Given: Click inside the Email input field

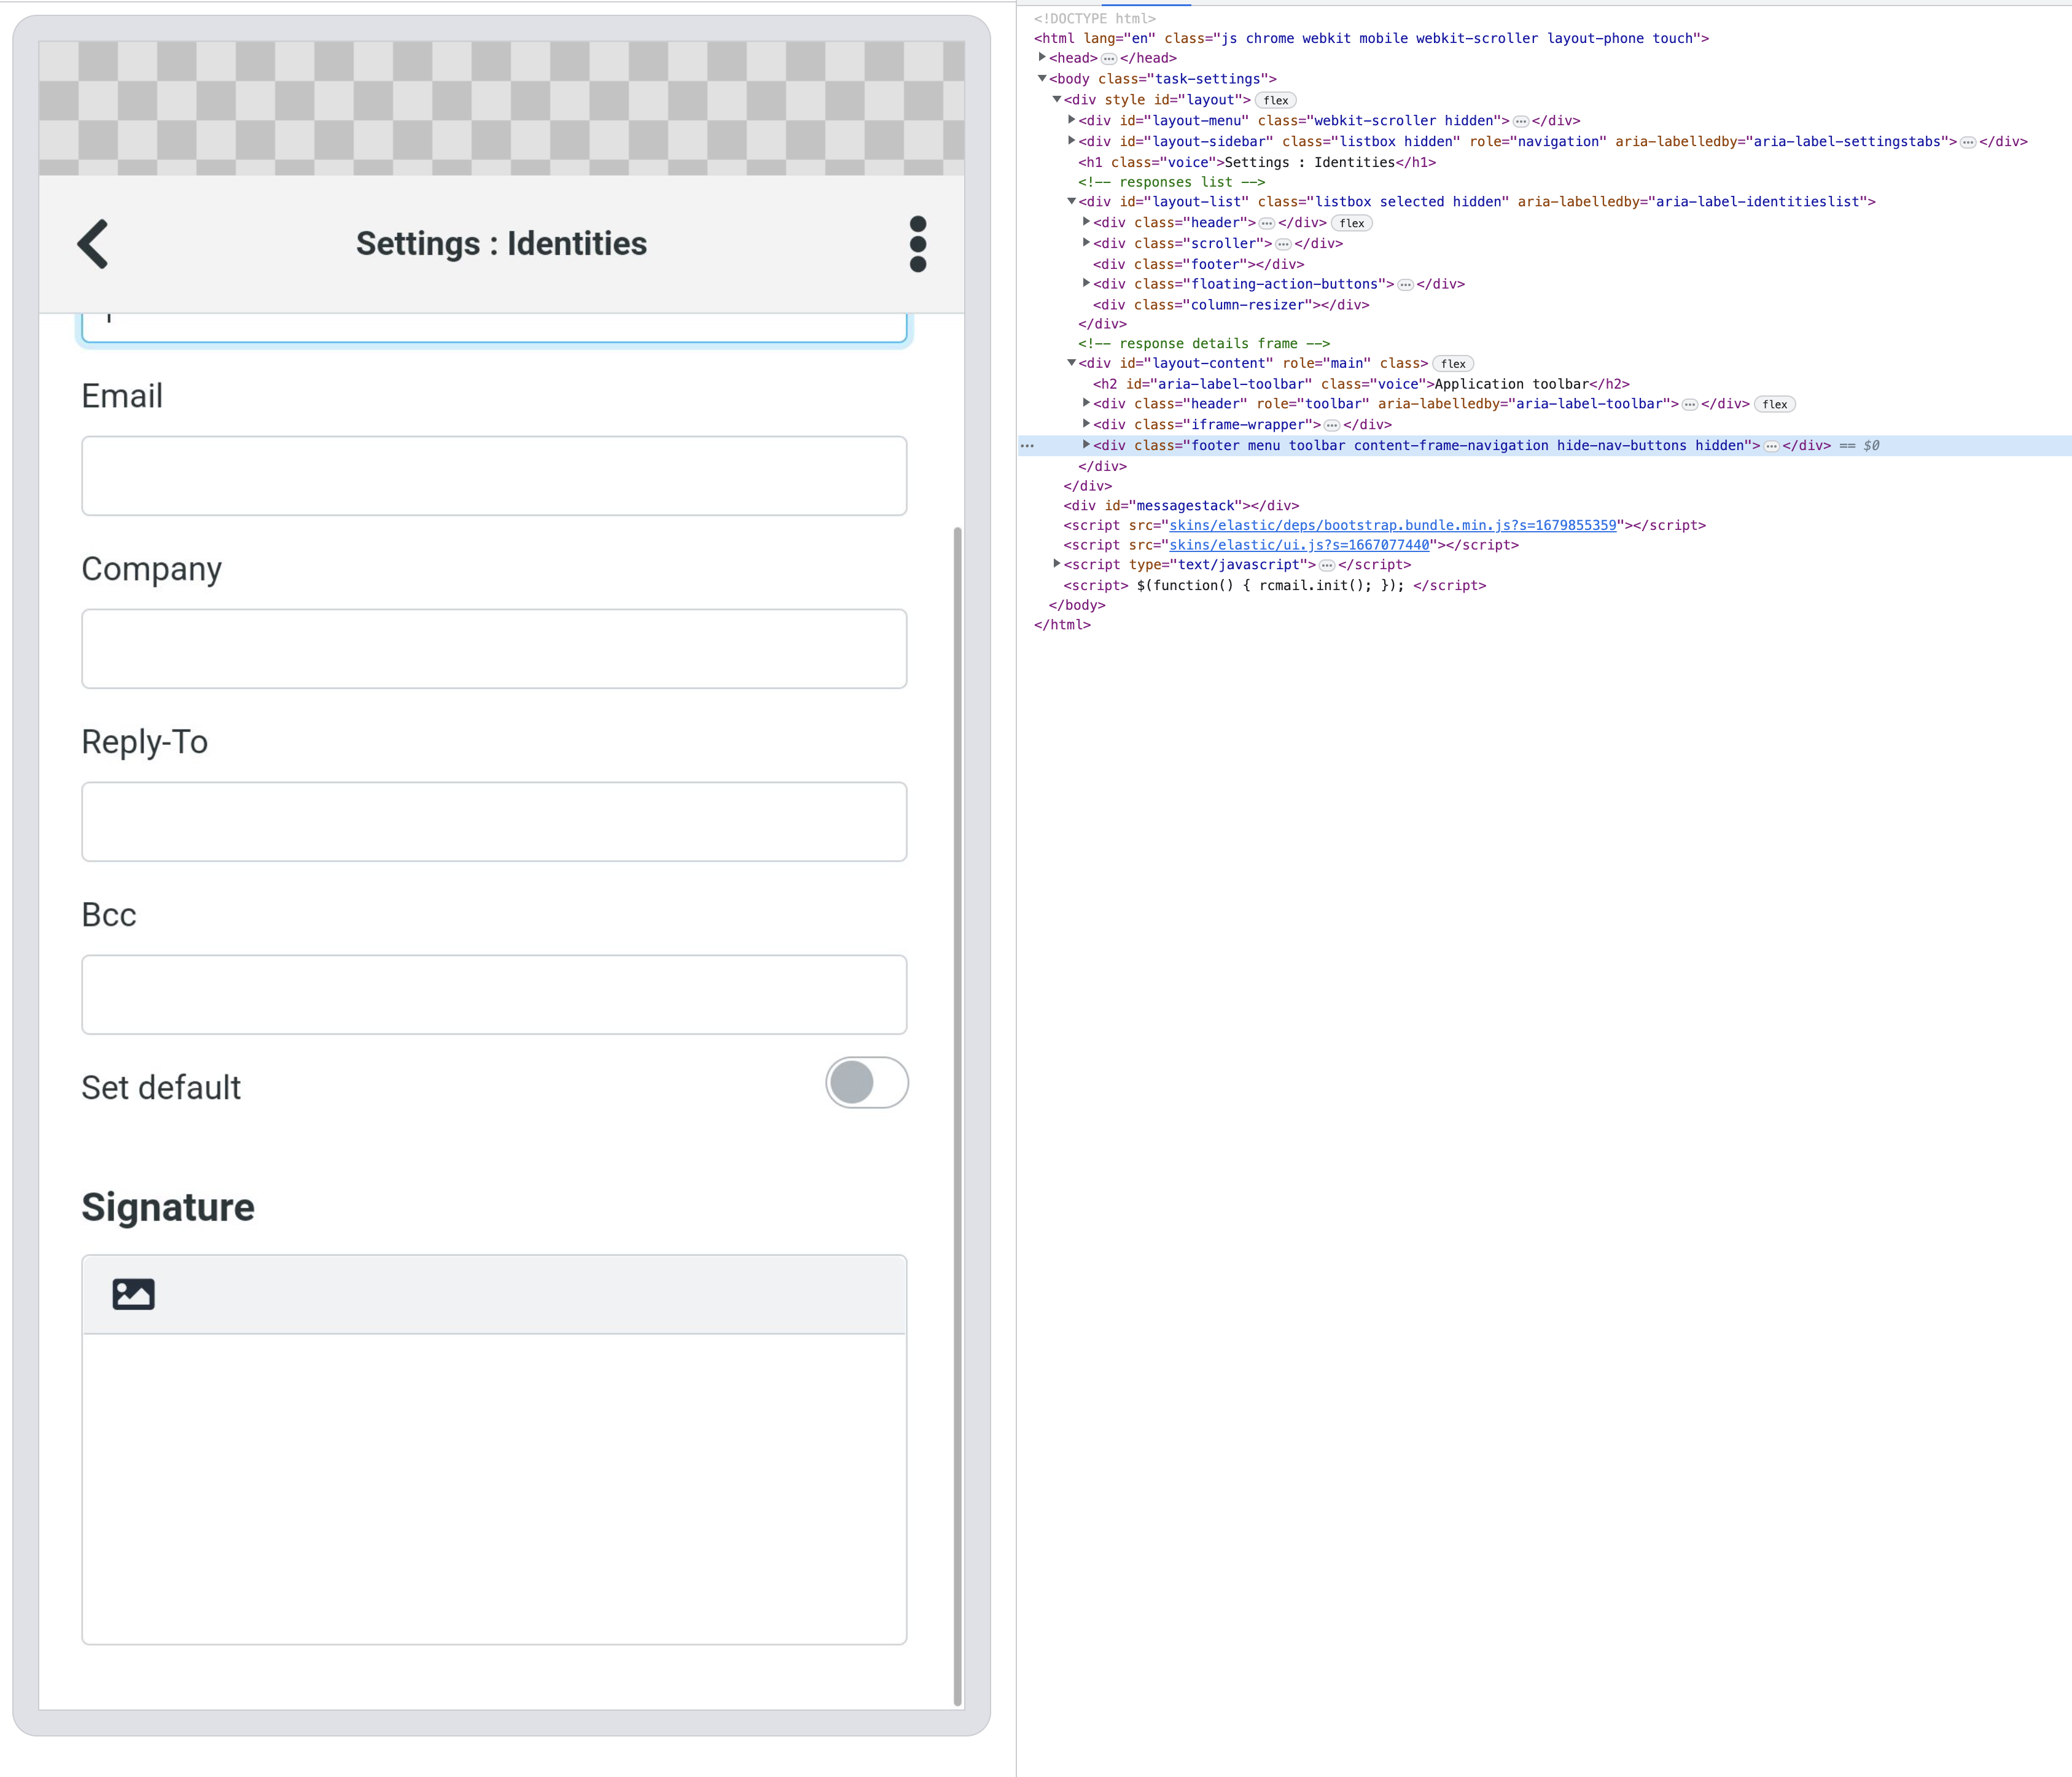Looking at the screenshot, I should [x=494, y=476].
